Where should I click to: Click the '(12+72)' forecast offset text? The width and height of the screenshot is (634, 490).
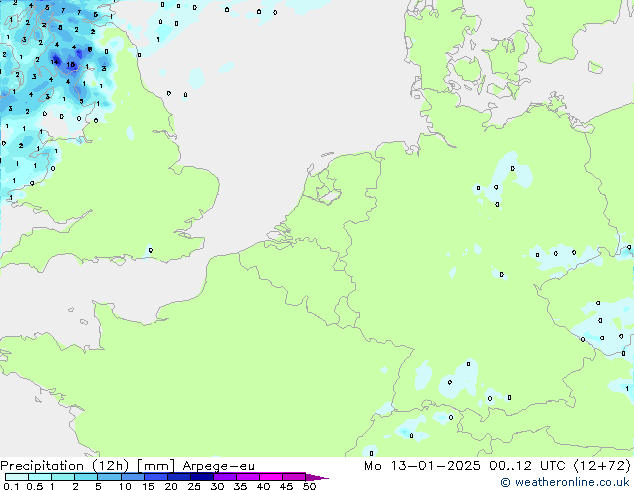pos(602,466)
